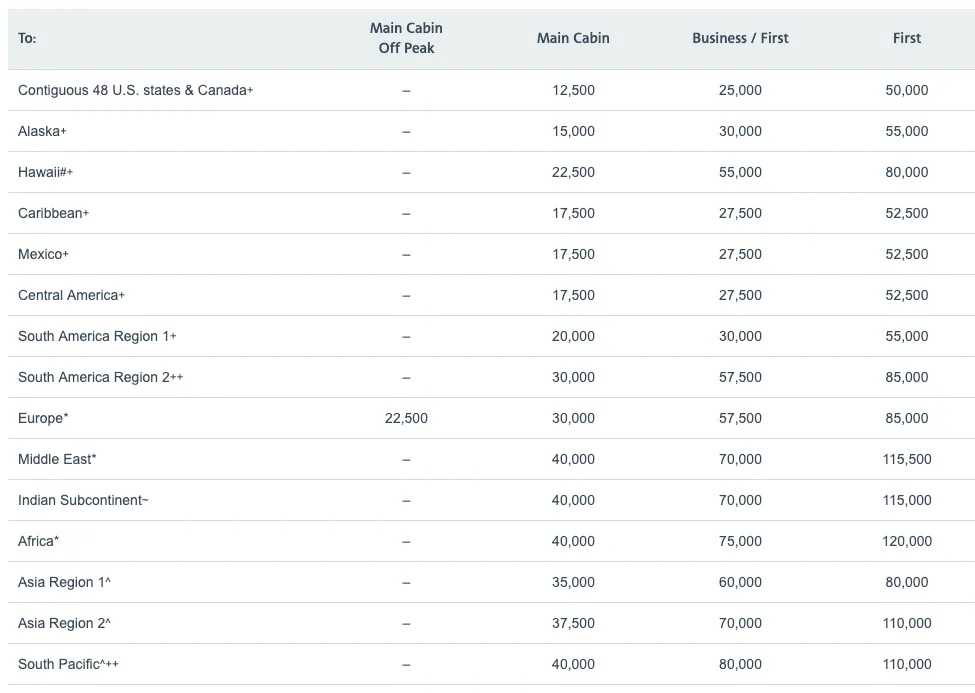975x693 pixels.
Task: Select the Middle East First value 115,500
Action: click(907, 459)
